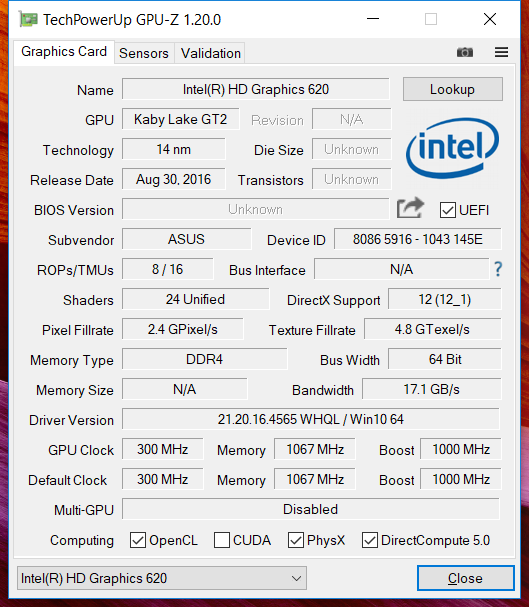Image resolution: width=529 pixels, height=607 pixels.
Task: Open the hamburger menu icon
Action: coord(501,52)
